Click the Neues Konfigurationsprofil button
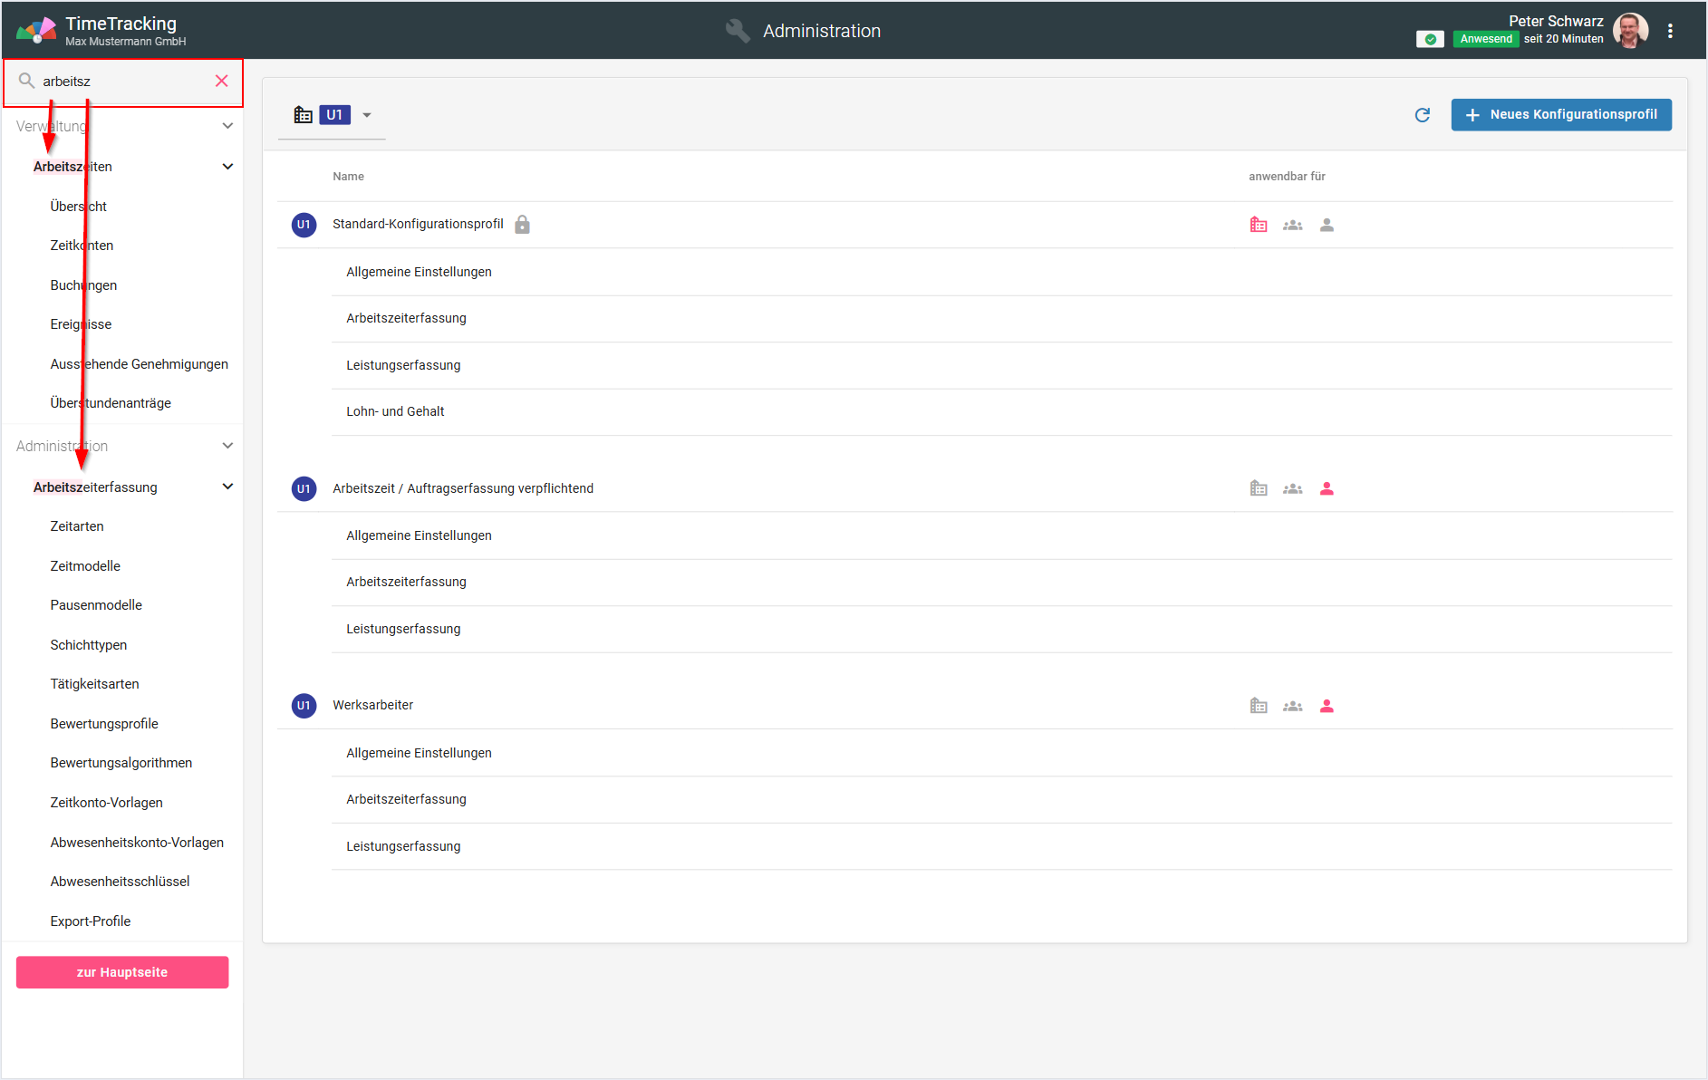 tap(1560, 115)
